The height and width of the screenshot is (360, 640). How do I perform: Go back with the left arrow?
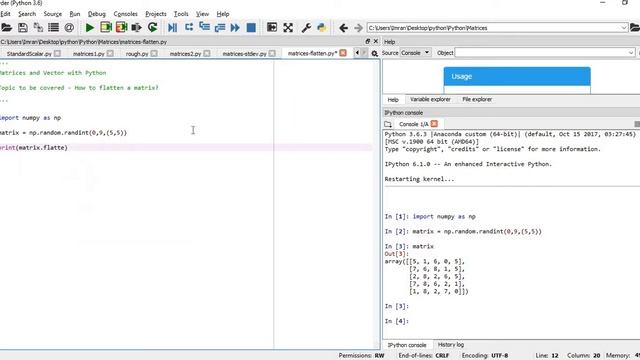pyautogui.click(x=343, y=27)
